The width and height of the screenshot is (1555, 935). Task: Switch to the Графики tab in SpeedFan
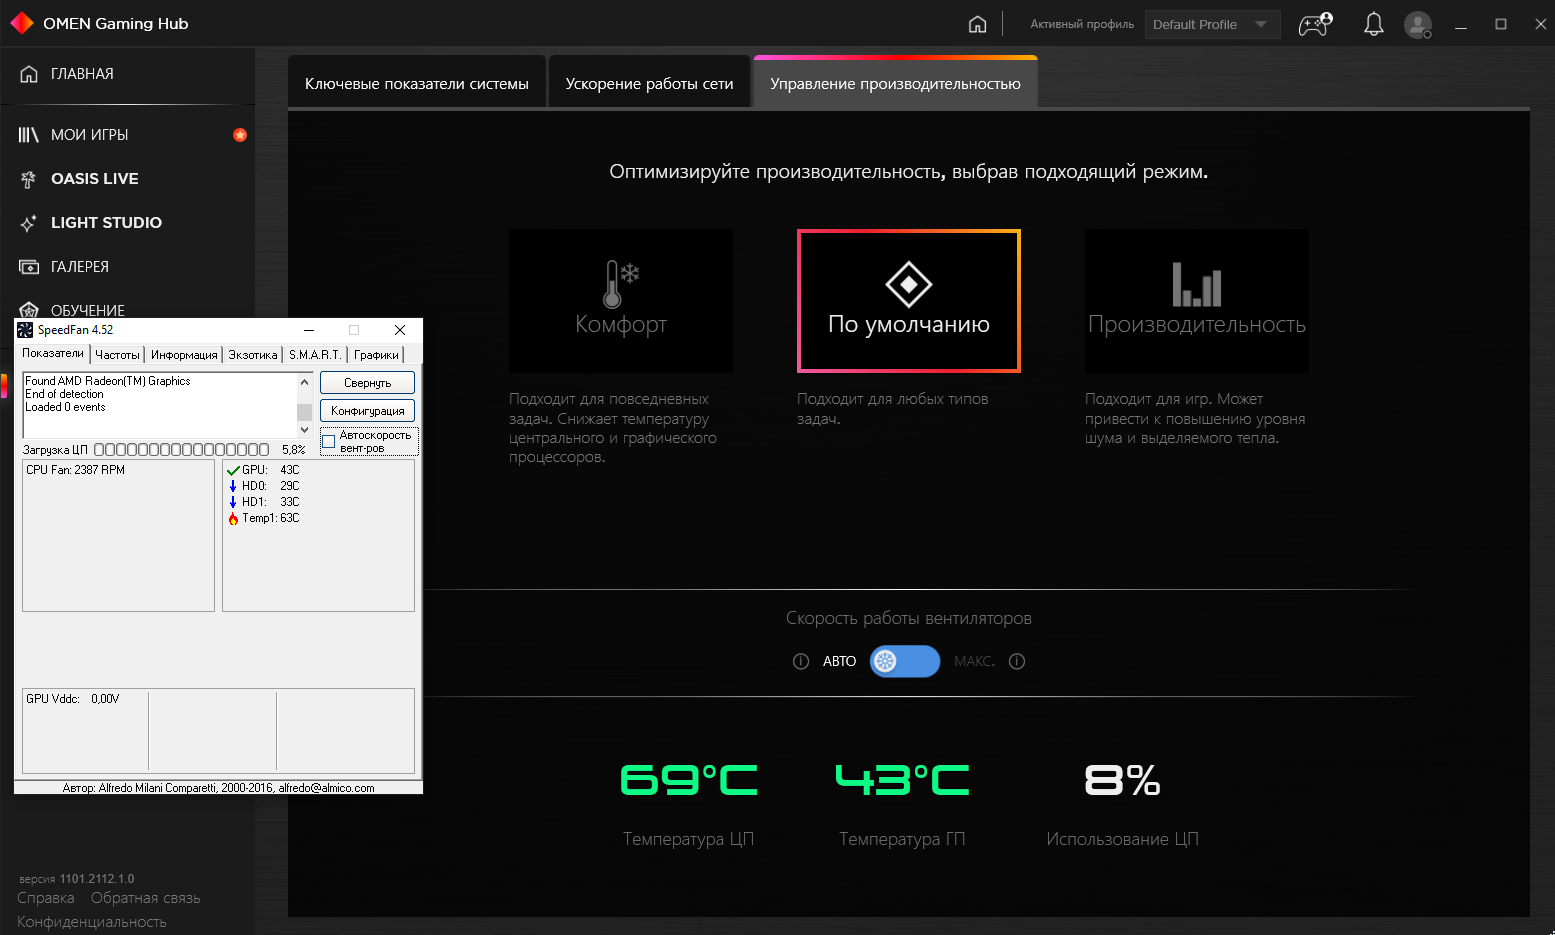pos(377,354)
